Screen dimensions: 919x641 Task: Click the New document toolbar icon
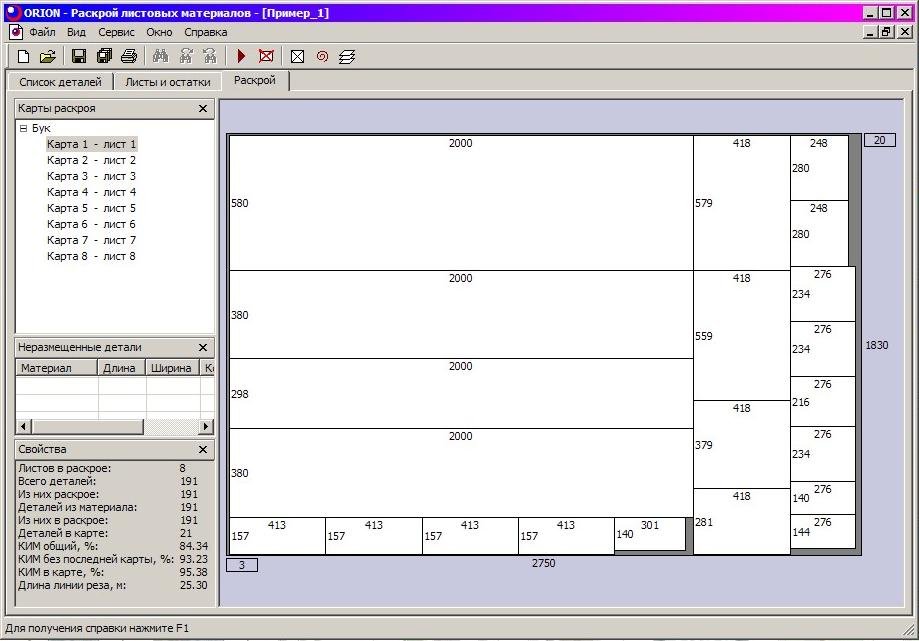pos(24,57)
